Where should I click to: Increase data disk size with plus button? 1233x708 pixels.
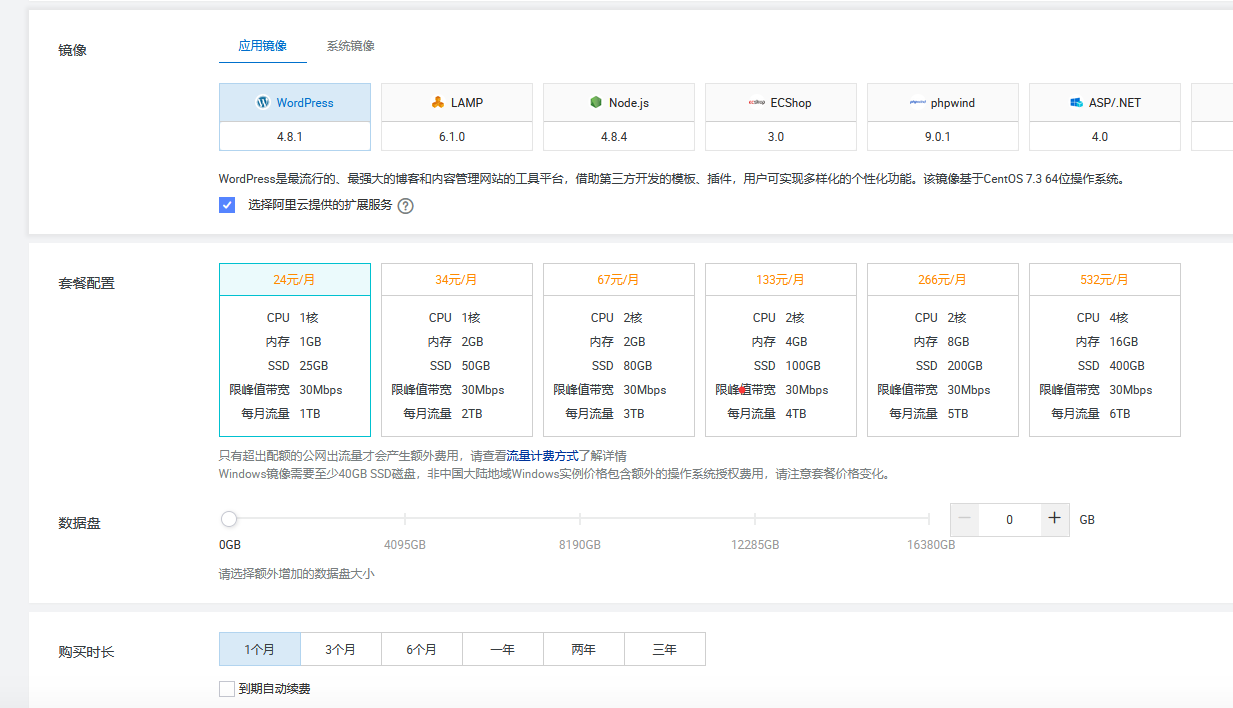(x=1054, y=519)
